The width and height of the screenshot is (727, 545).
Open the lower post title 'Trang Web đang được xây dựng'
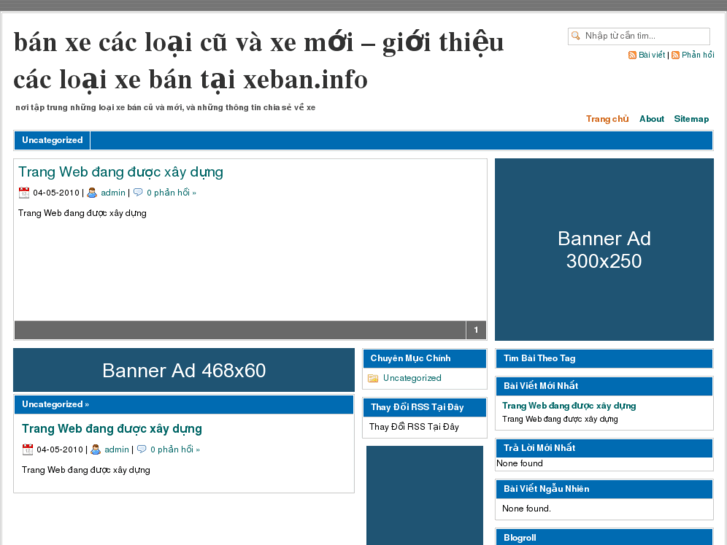tap(112, 429)
